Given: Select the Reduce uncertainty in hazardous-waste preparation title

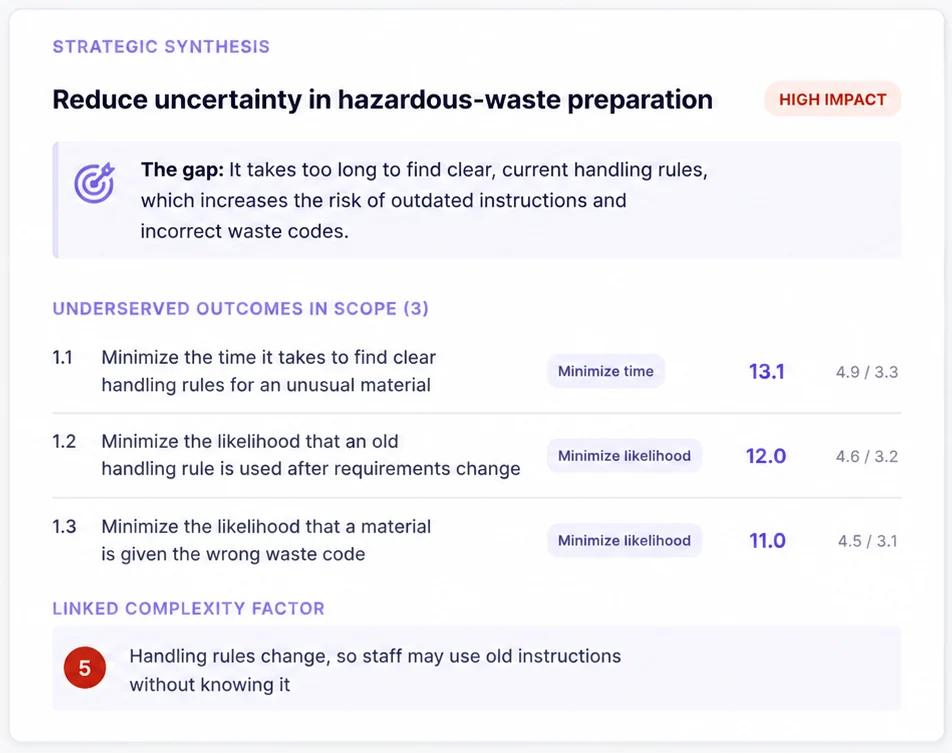Looking at the screenshot, I should point(382,100).
